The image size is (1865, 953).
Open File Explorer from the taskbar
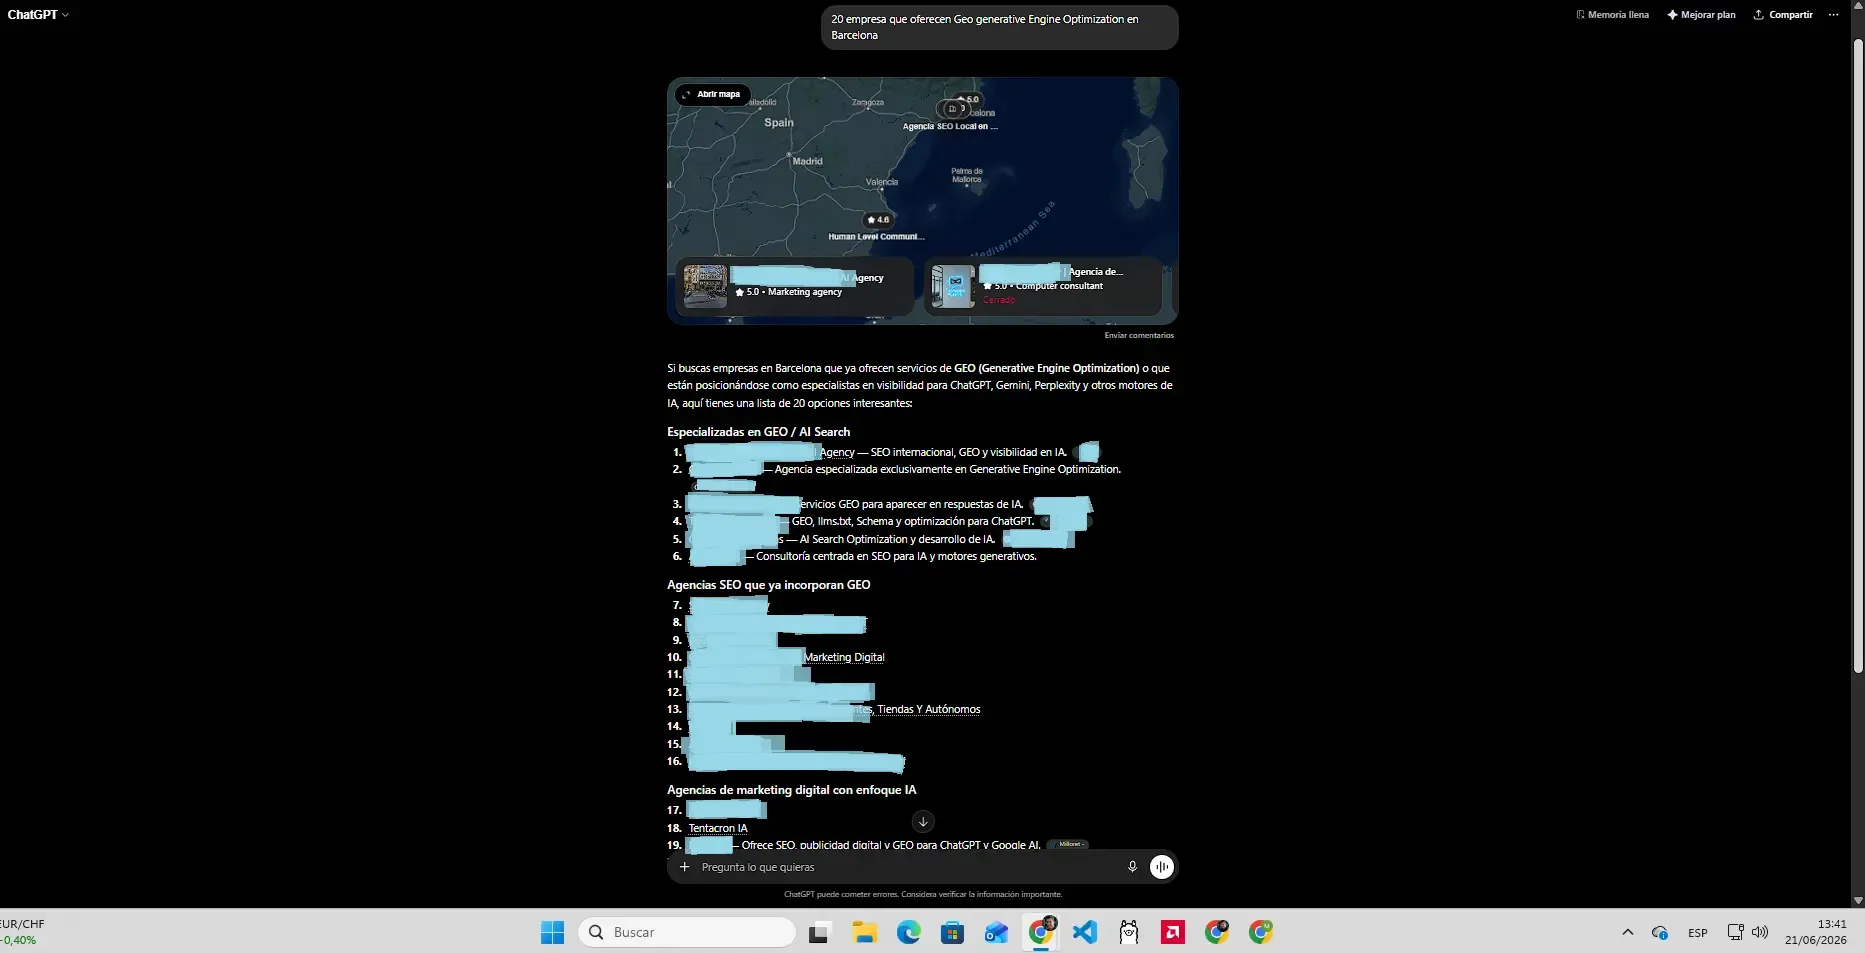(864, 932)
